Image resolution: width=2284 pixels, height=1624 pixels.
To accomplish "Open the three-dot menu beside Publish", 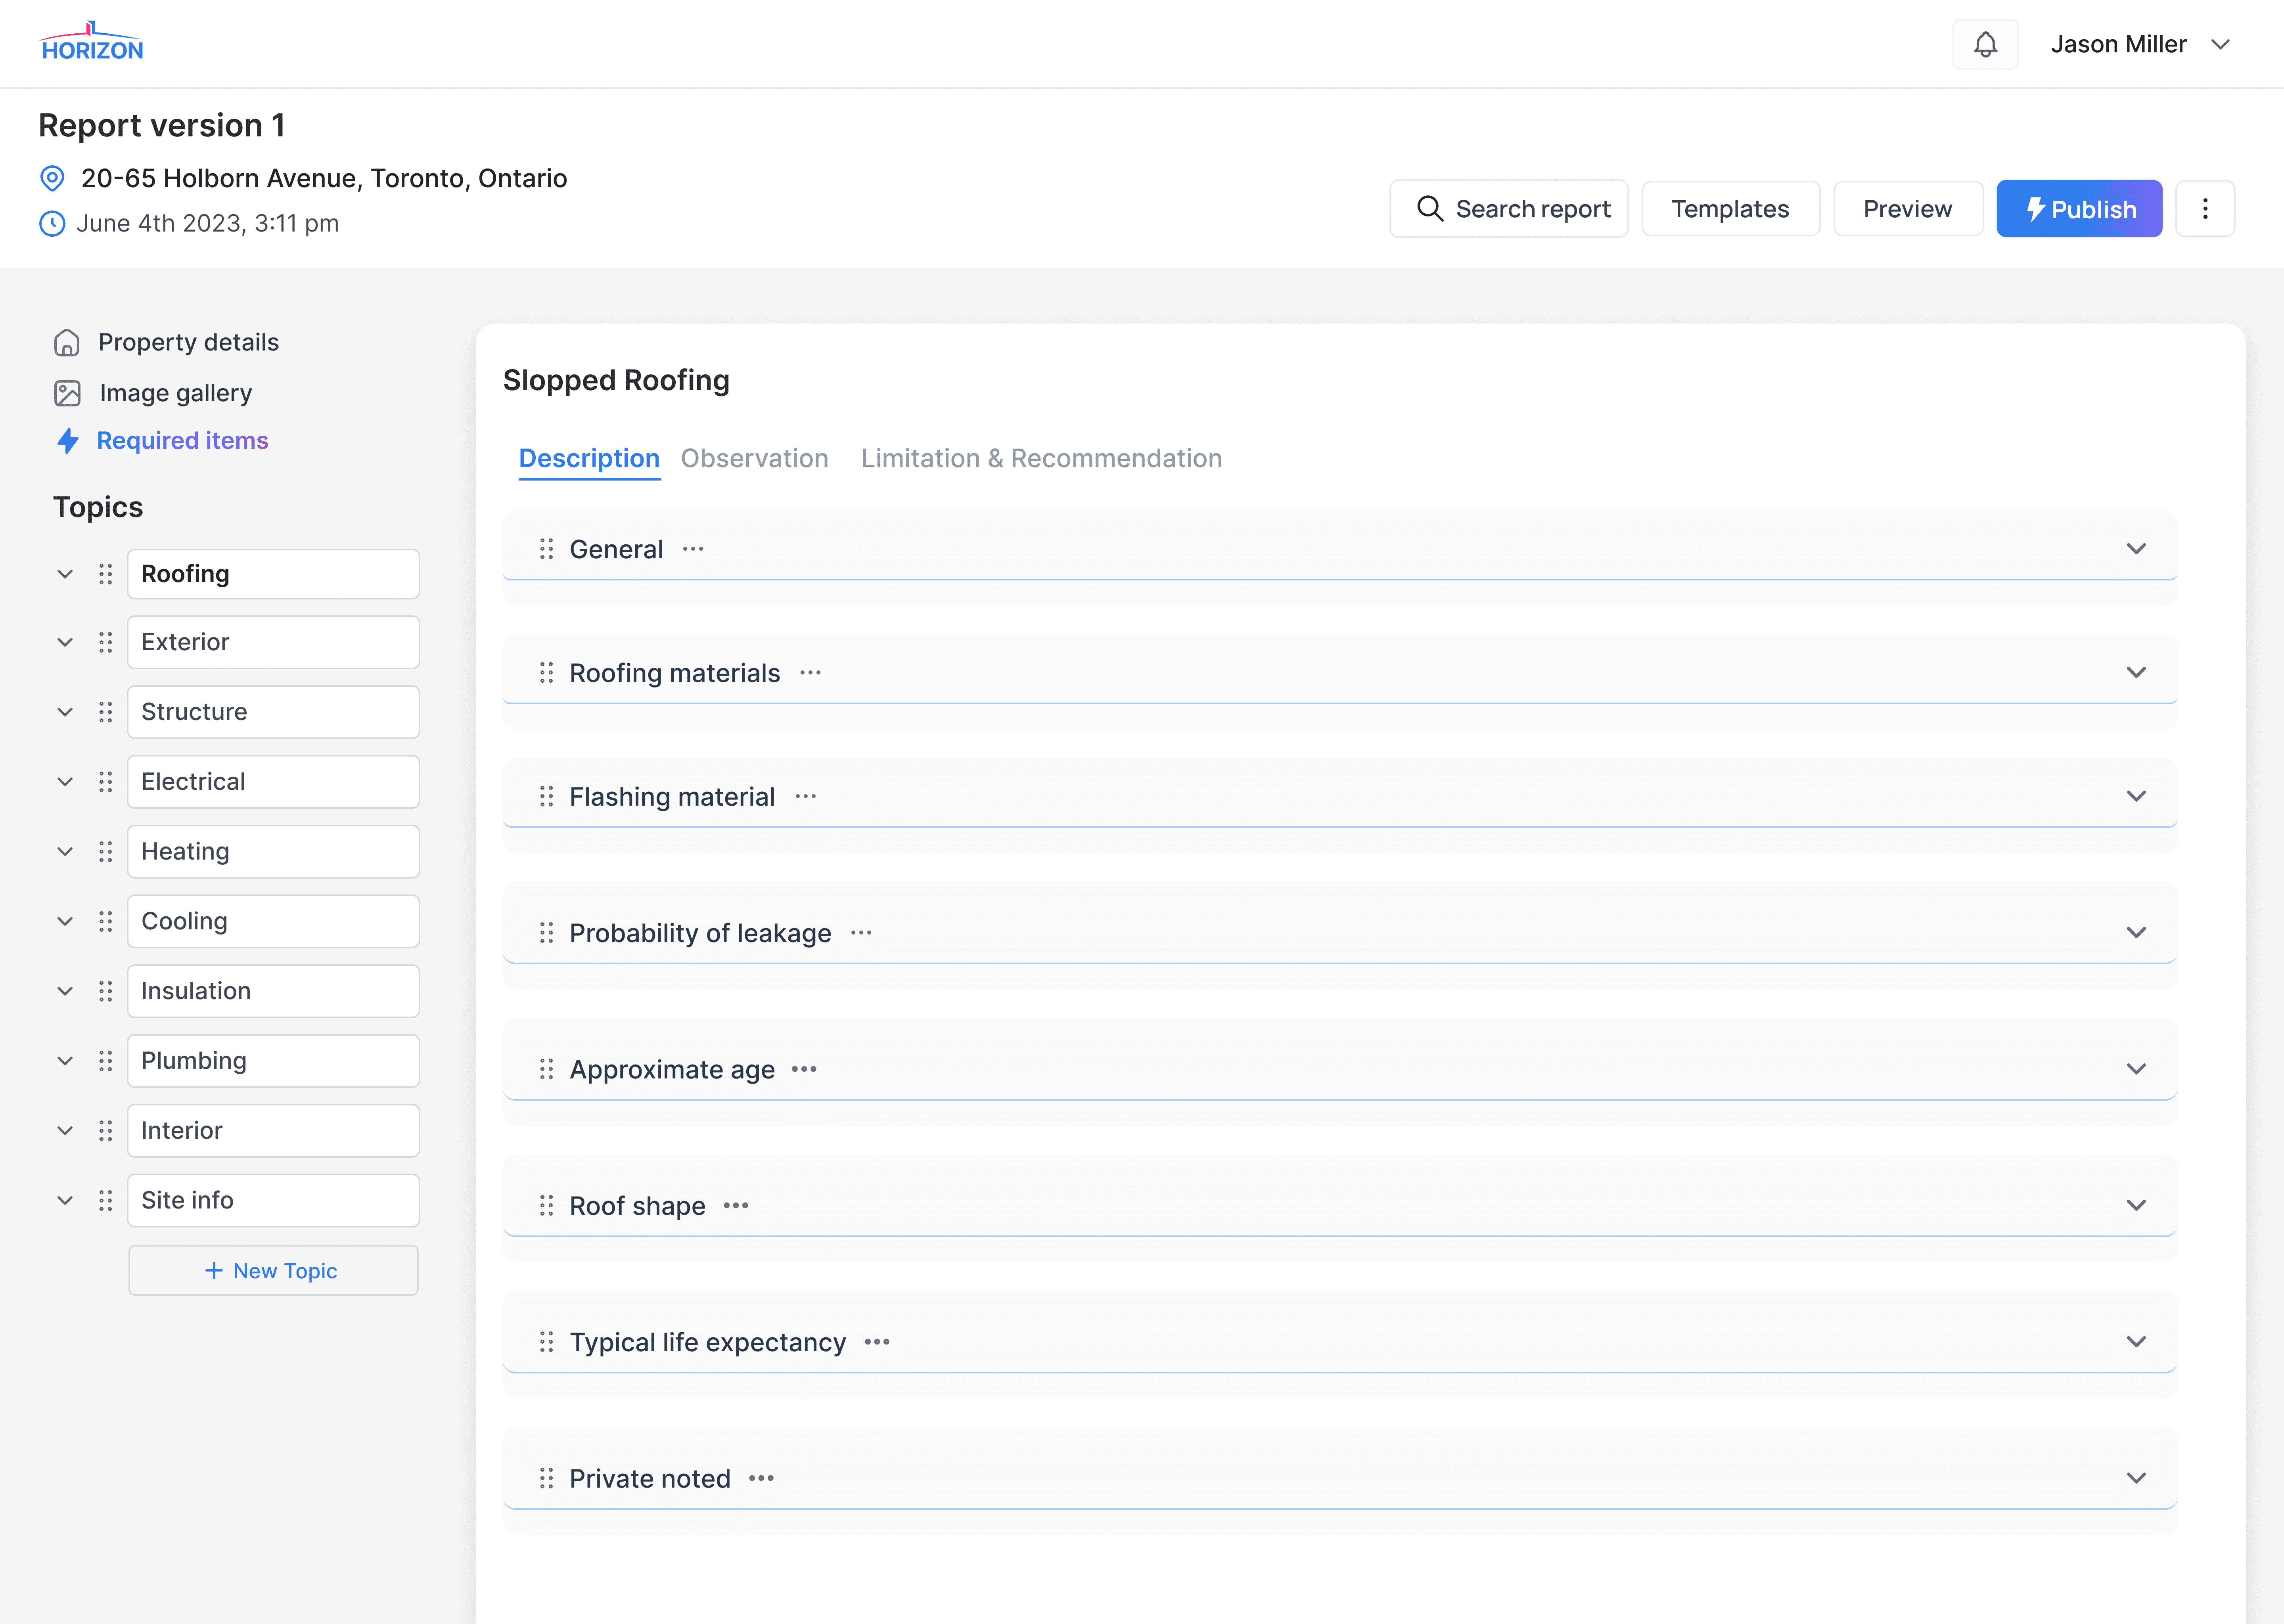I will [2205, 209].
